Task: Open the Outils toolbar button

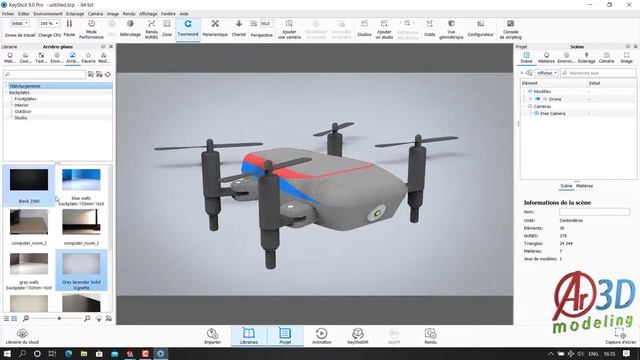Action: [429, 29]
